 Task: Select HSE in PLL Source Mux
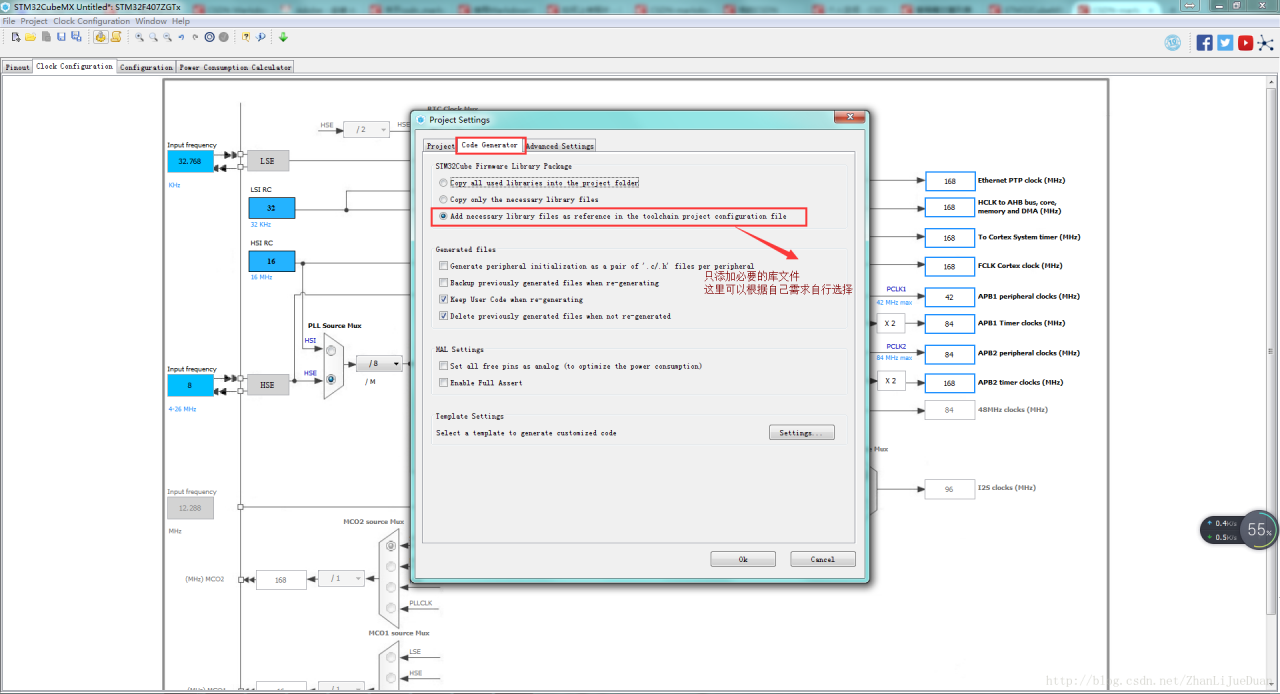coord(329,379)
